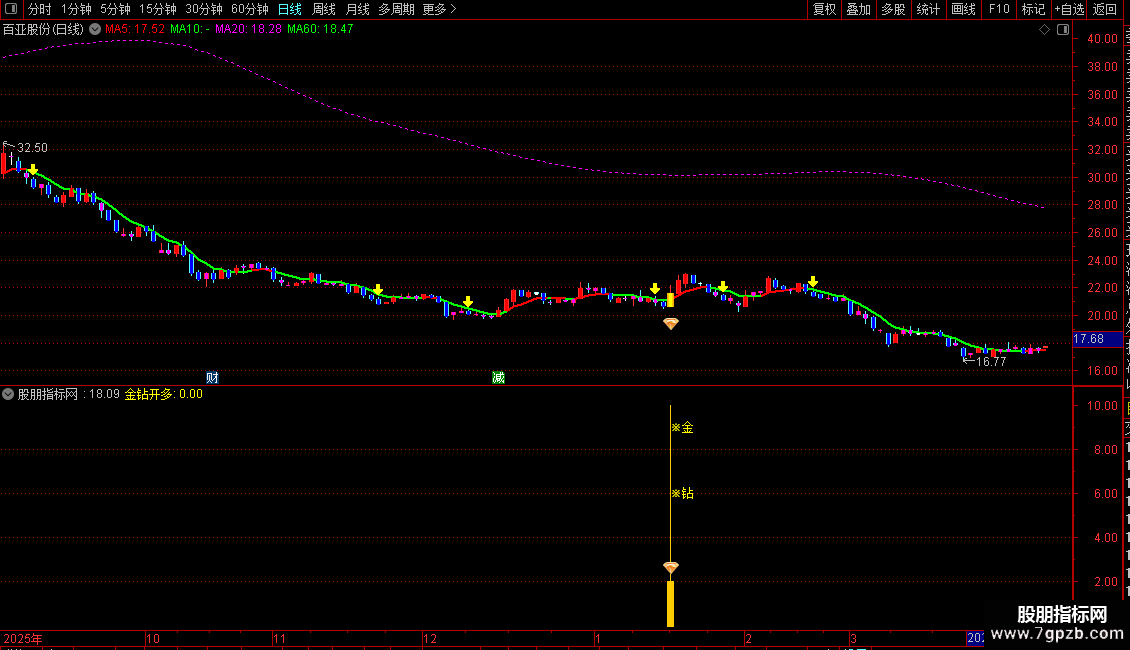Switch to the 周线 weekly chart tab

pyautogui.click(x=324, y=9)
